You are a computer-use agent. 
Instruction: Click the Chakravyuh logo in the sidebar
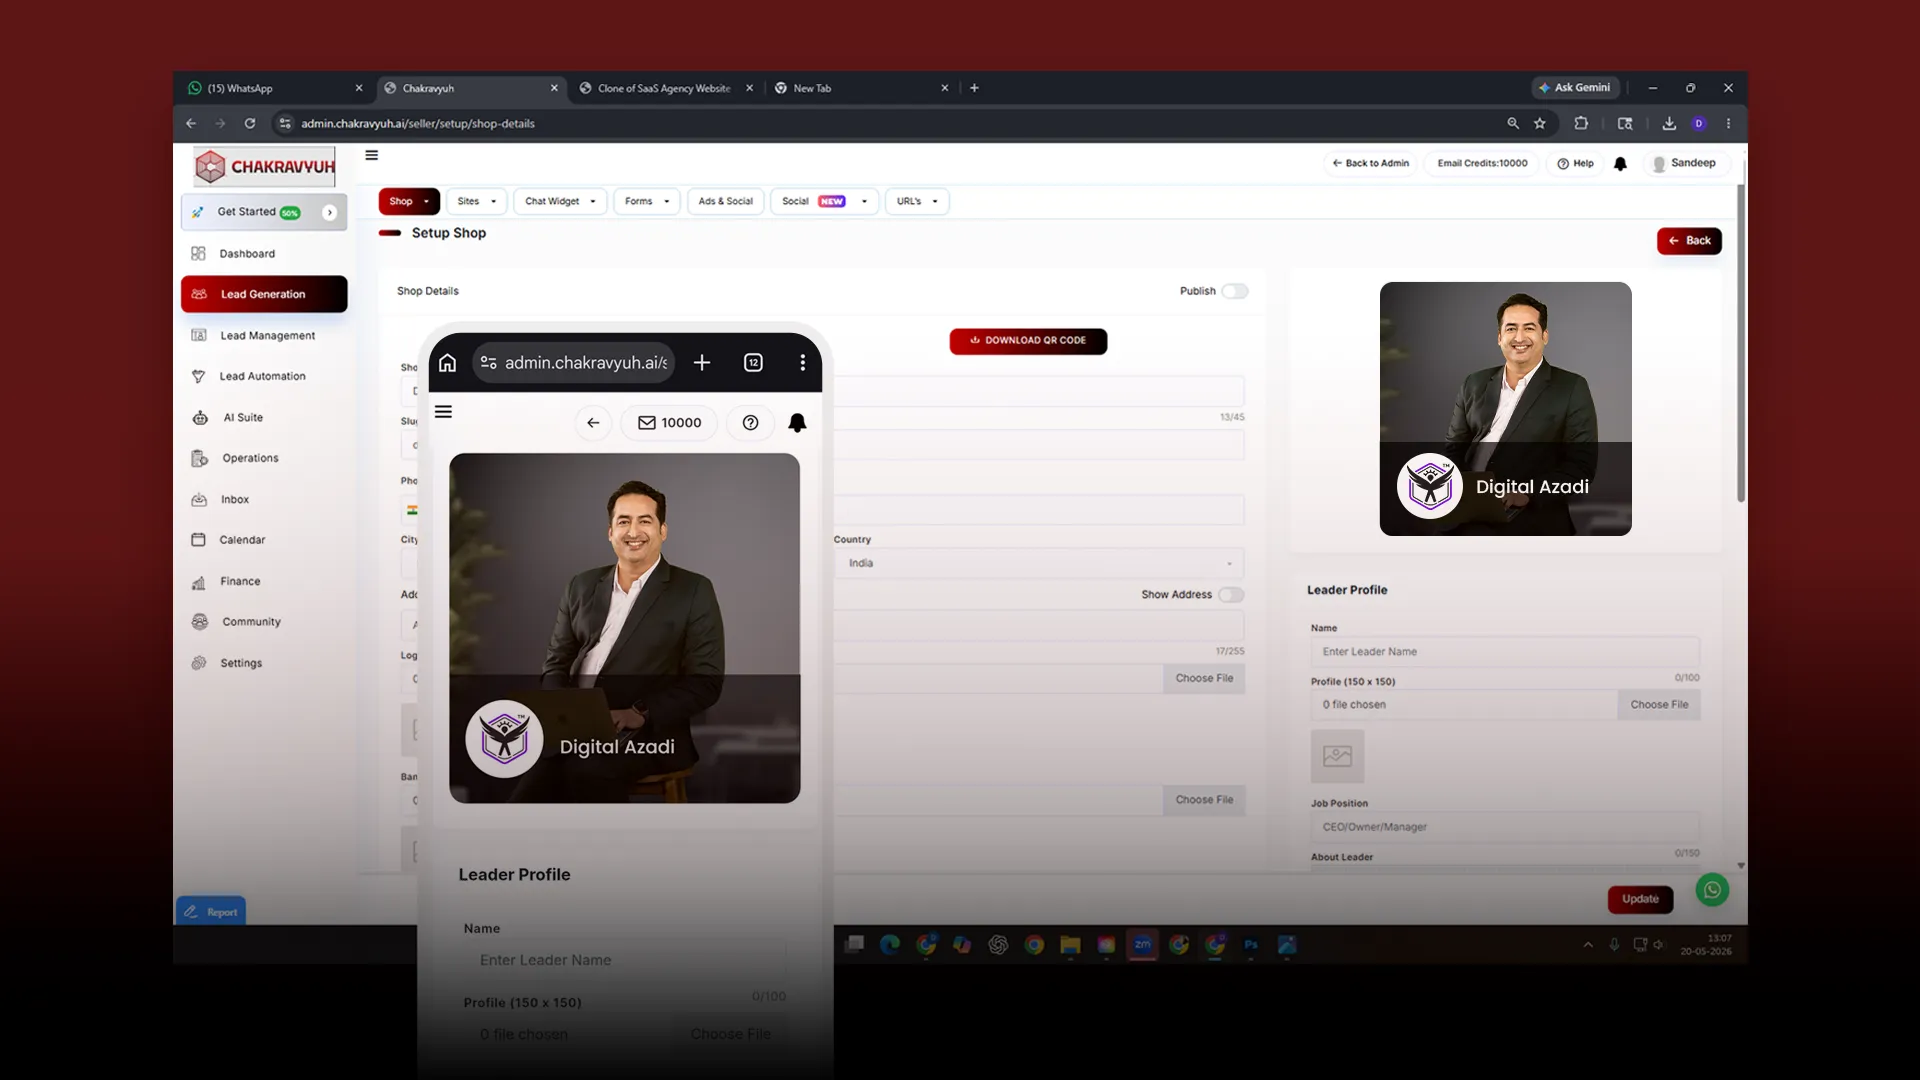coord(265,167)
